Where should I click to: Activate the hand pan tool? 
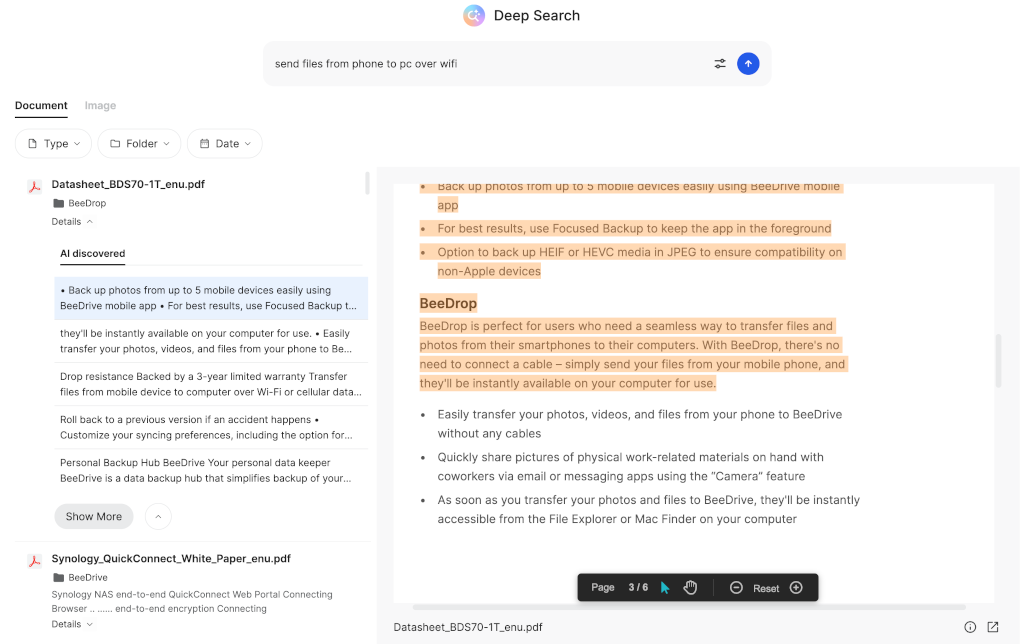point(690,587)
